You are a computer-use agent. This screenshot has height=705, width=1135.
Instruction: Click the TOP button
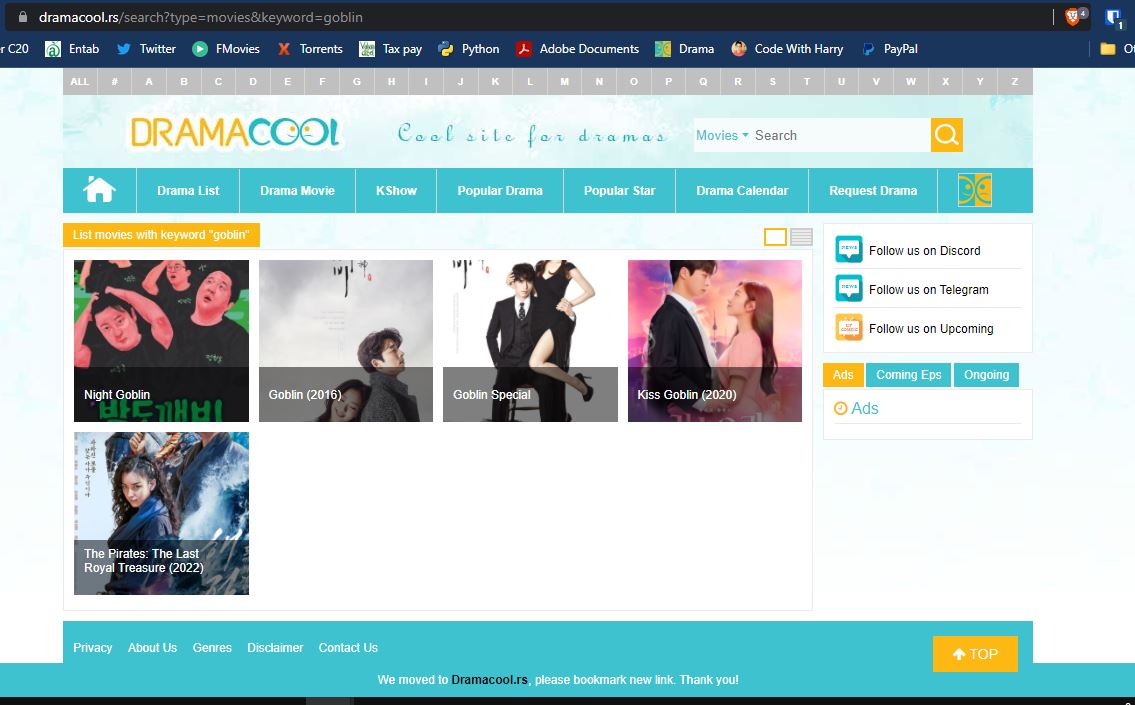(974, 653)
